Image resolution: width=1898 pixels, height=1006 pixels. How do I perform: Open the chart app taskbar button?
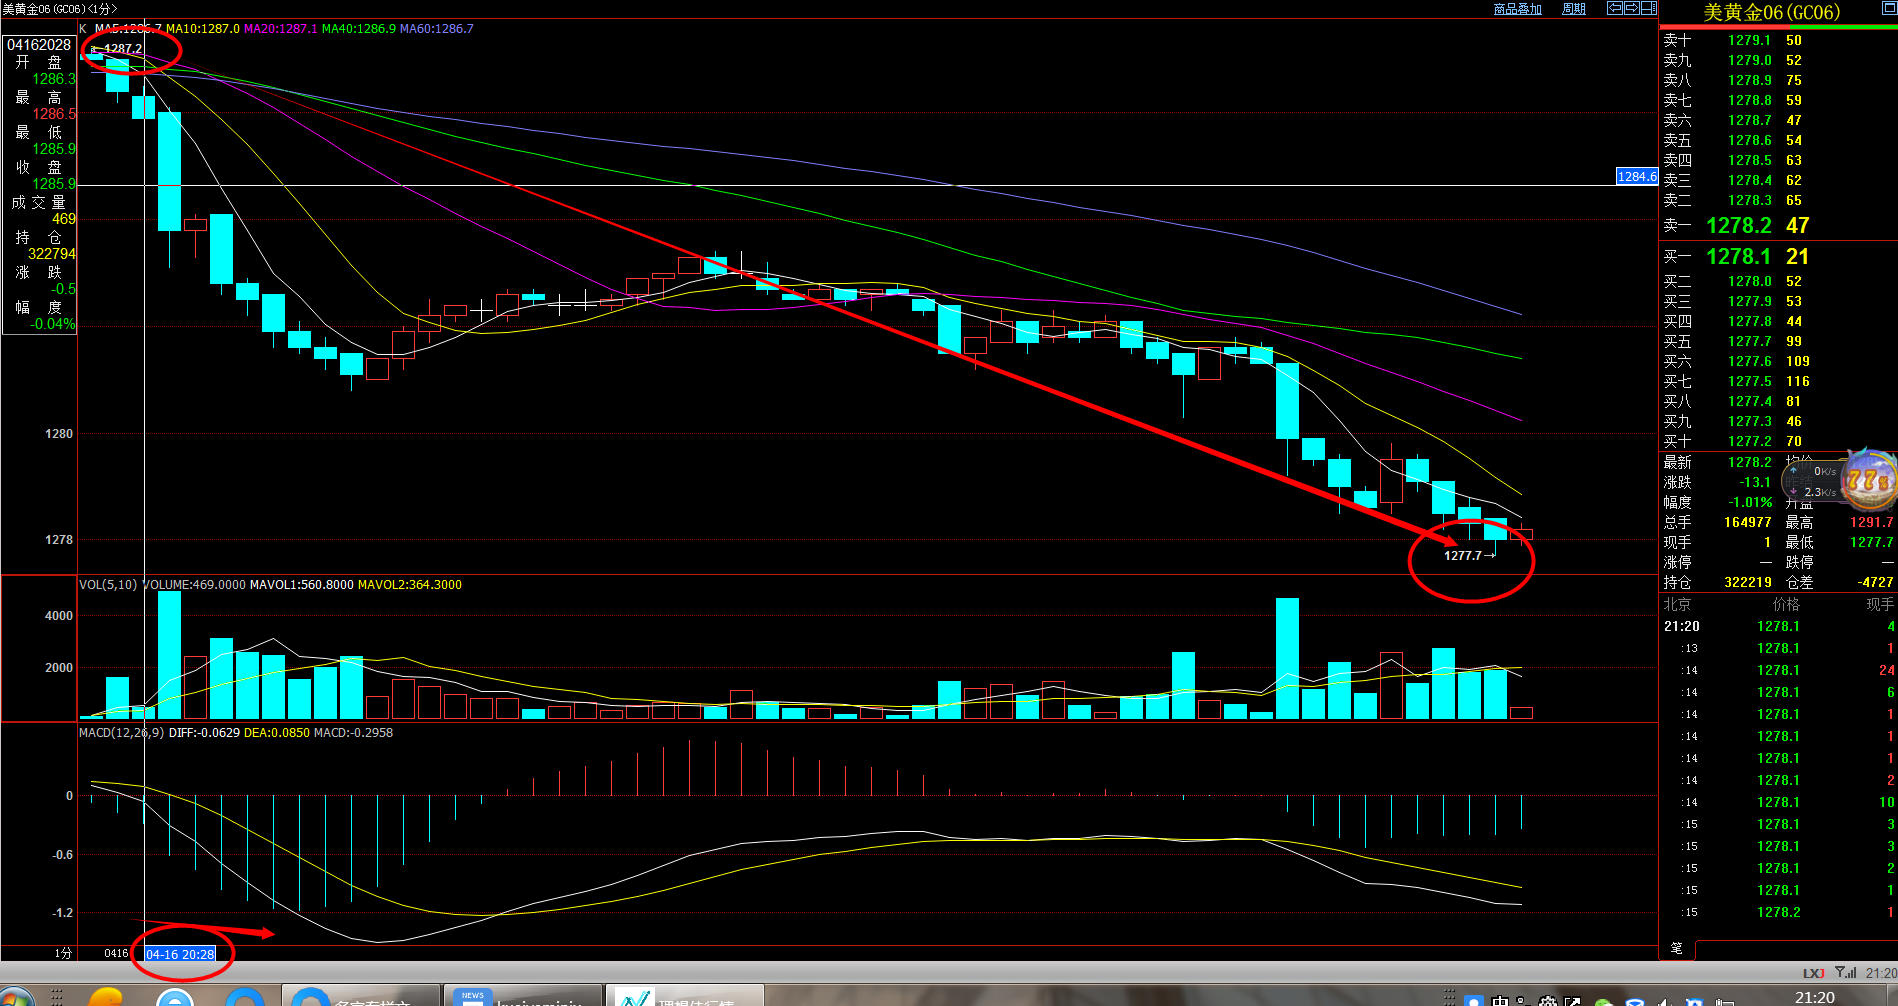click(x=685, y=996)
